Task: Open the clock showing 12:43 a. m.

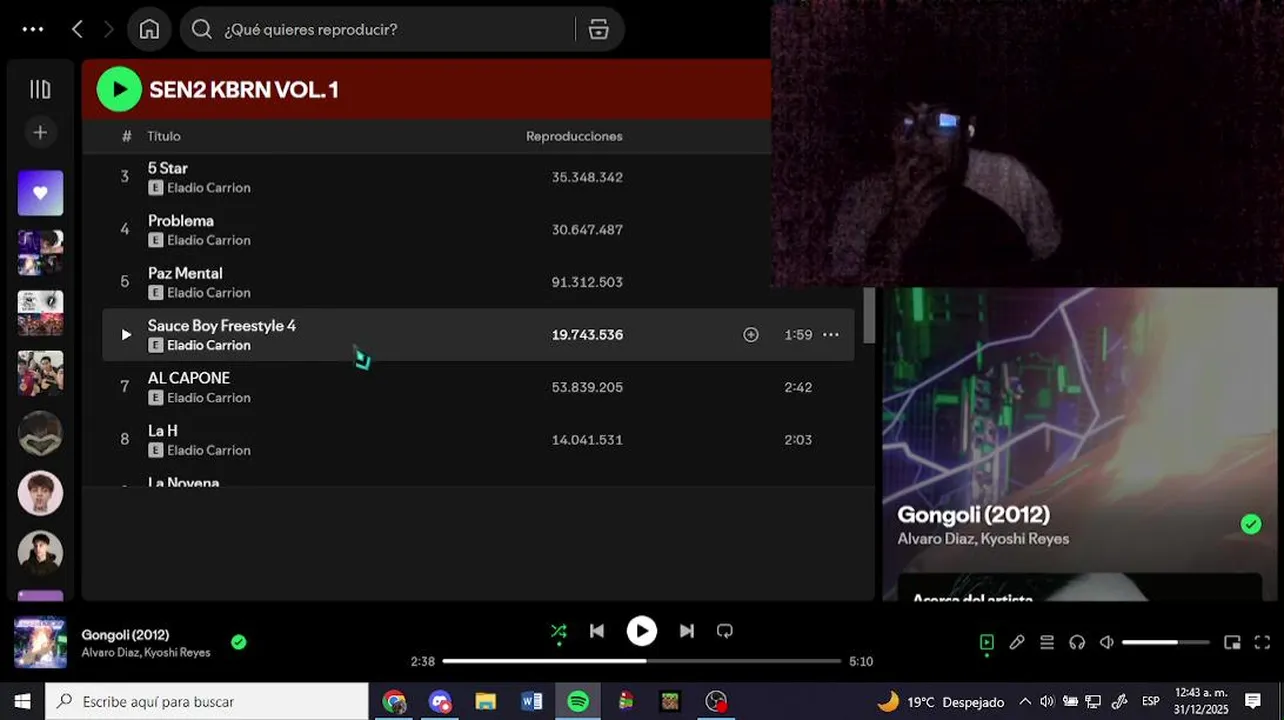Action: [x=1201, y=701]
